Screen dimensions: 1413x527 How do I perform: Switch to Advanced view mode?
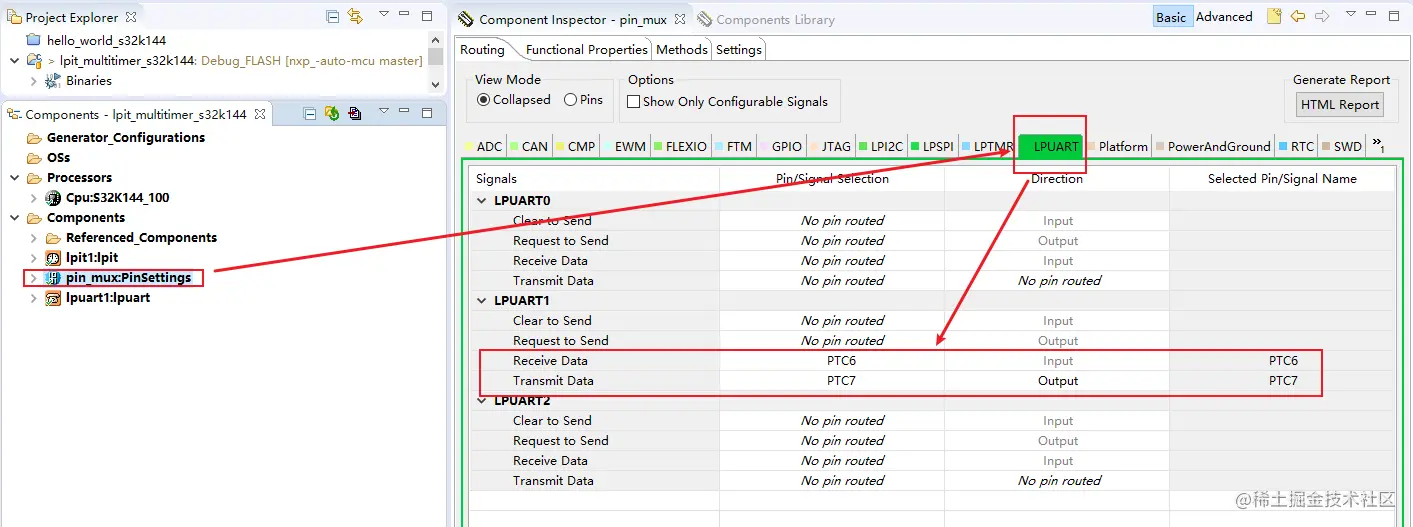tap(1224, 17)
